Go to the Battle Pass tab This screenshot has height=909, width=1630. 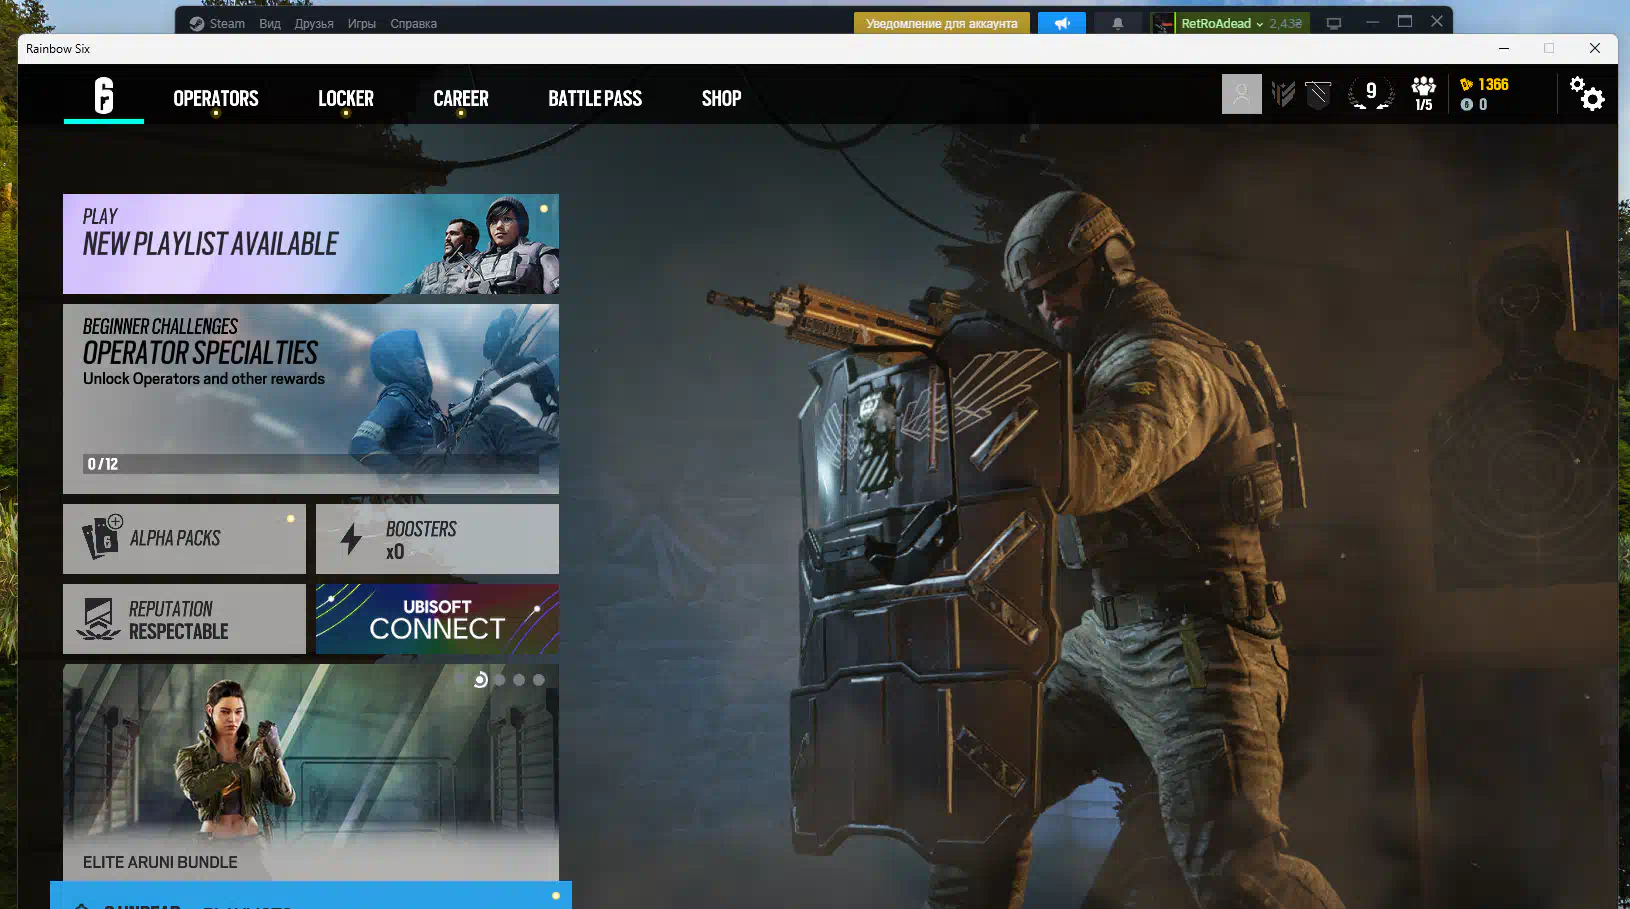[x=595, y=98]
